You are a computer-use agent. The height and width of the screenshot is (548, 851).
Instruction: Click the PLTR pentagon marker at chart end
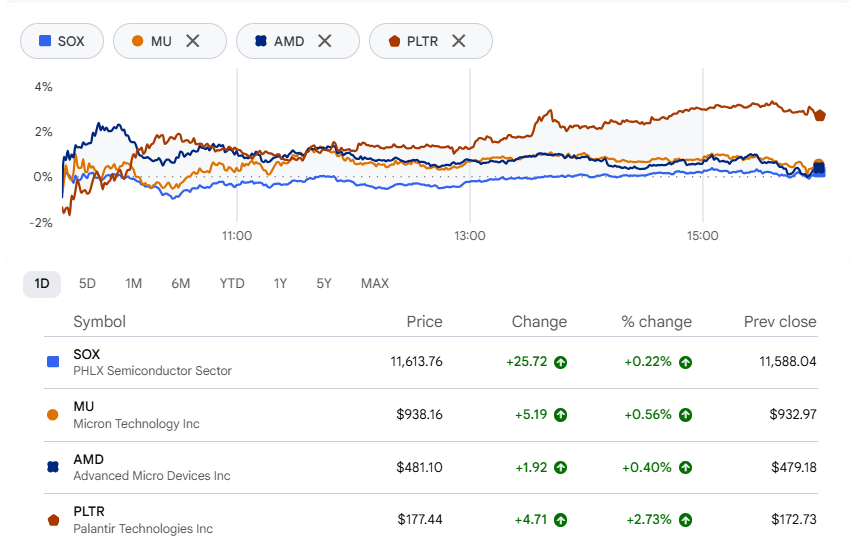tap(820, 115)
